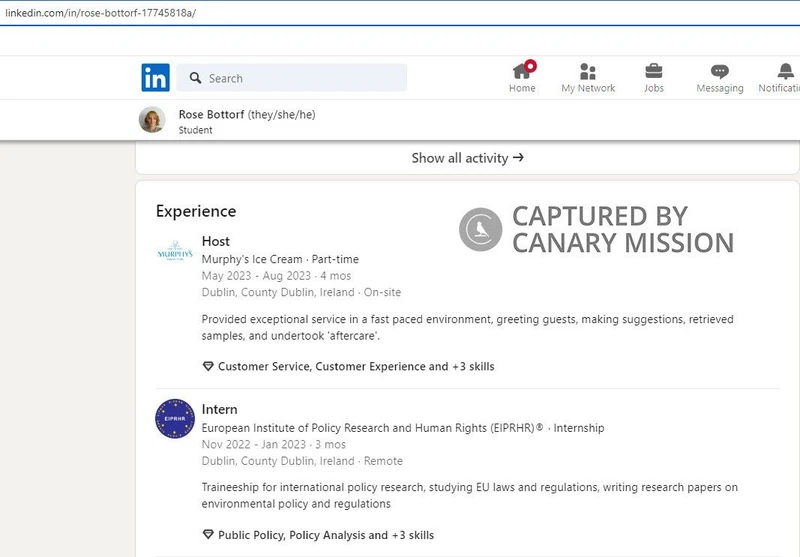The width and height of the screenshot is (800, 557).
Task: Open Customer Service, Customer Experience skills link
Action: [356, 366]
